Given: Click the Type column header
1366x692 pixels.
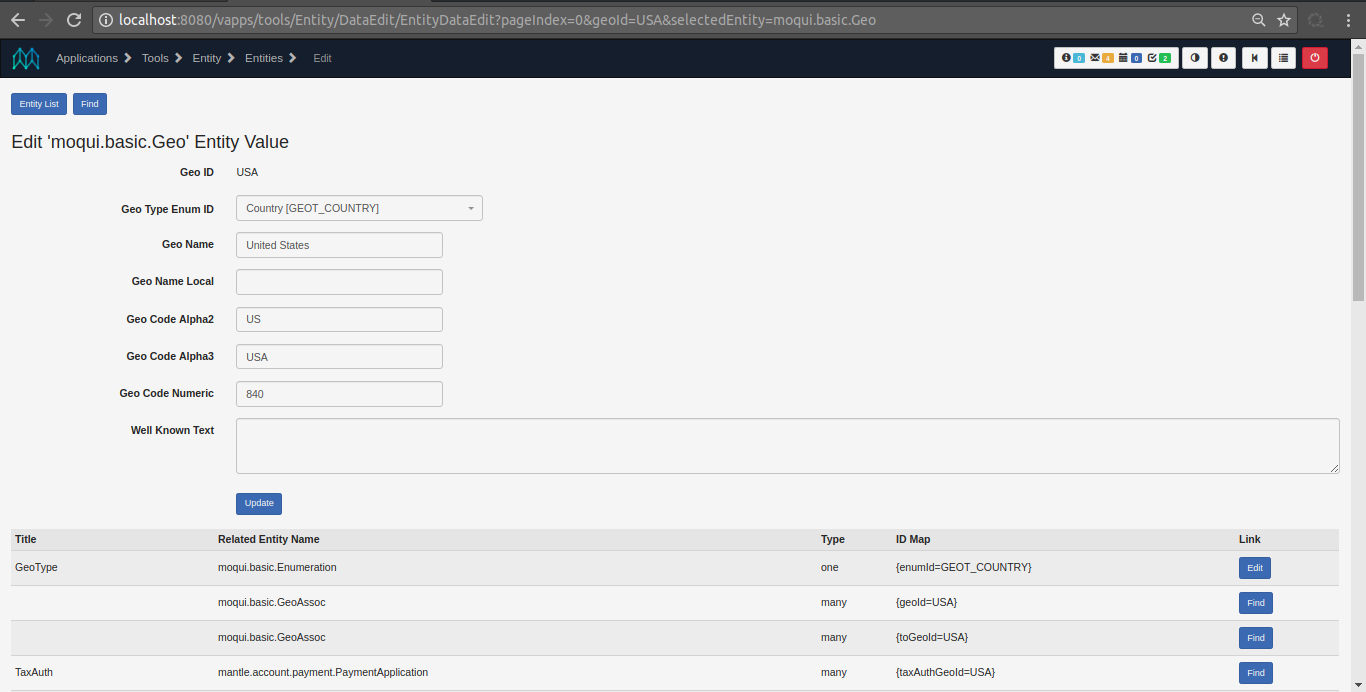Looking at the screenshot, I should click(833, 539).
